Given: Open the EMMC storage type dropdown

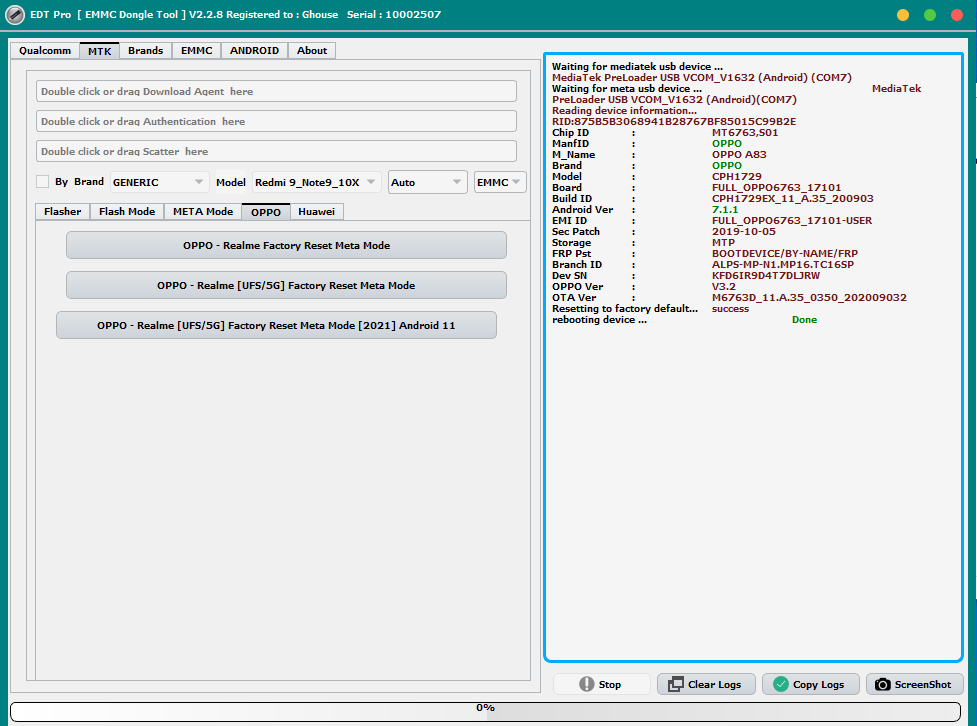Looking at the screenshot, I should (x=500, y=182).
